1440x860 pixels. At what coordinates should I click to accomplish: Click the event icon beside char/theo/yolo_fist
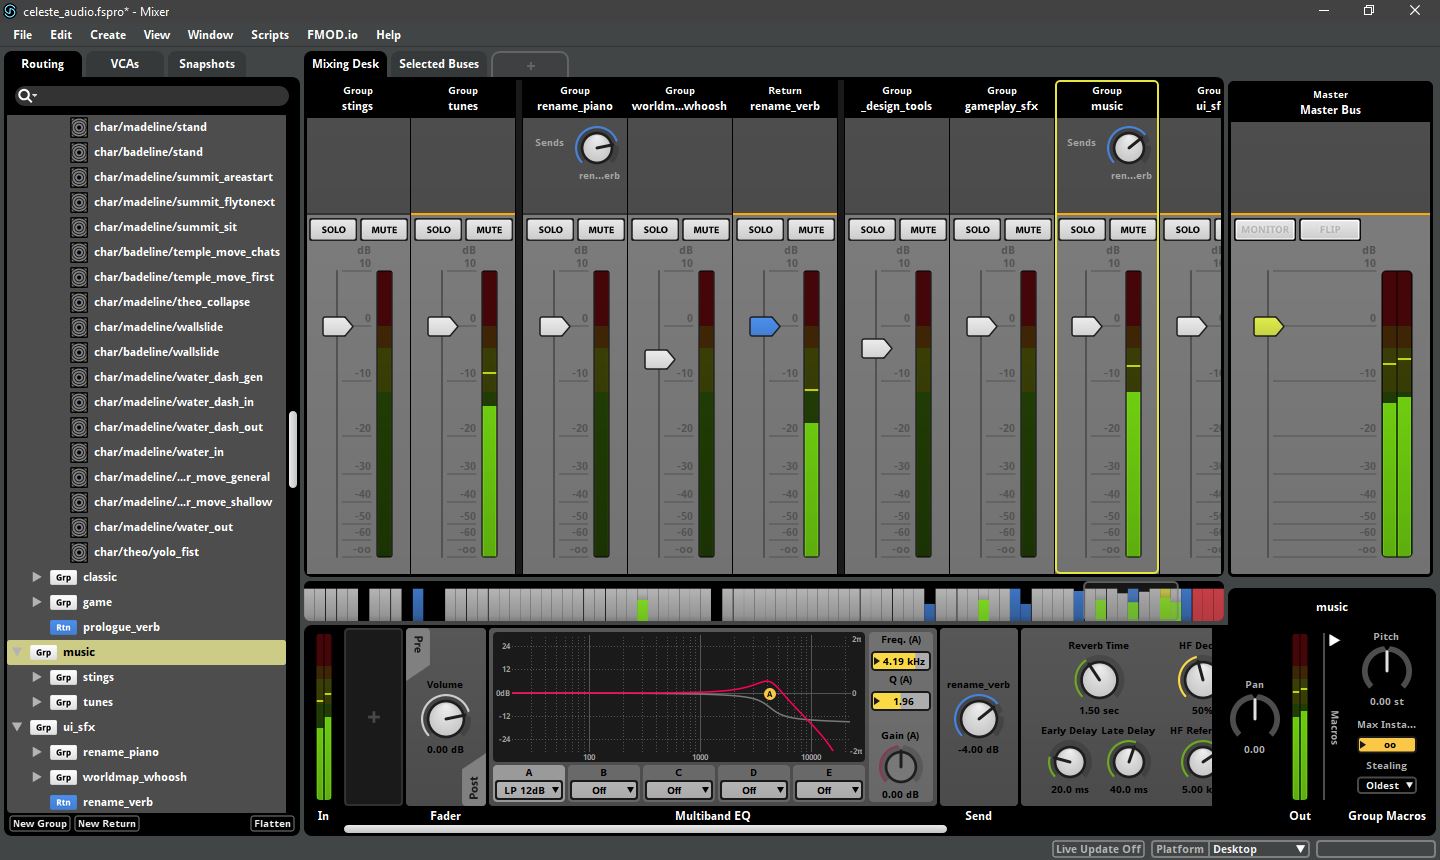coord(79,551)
